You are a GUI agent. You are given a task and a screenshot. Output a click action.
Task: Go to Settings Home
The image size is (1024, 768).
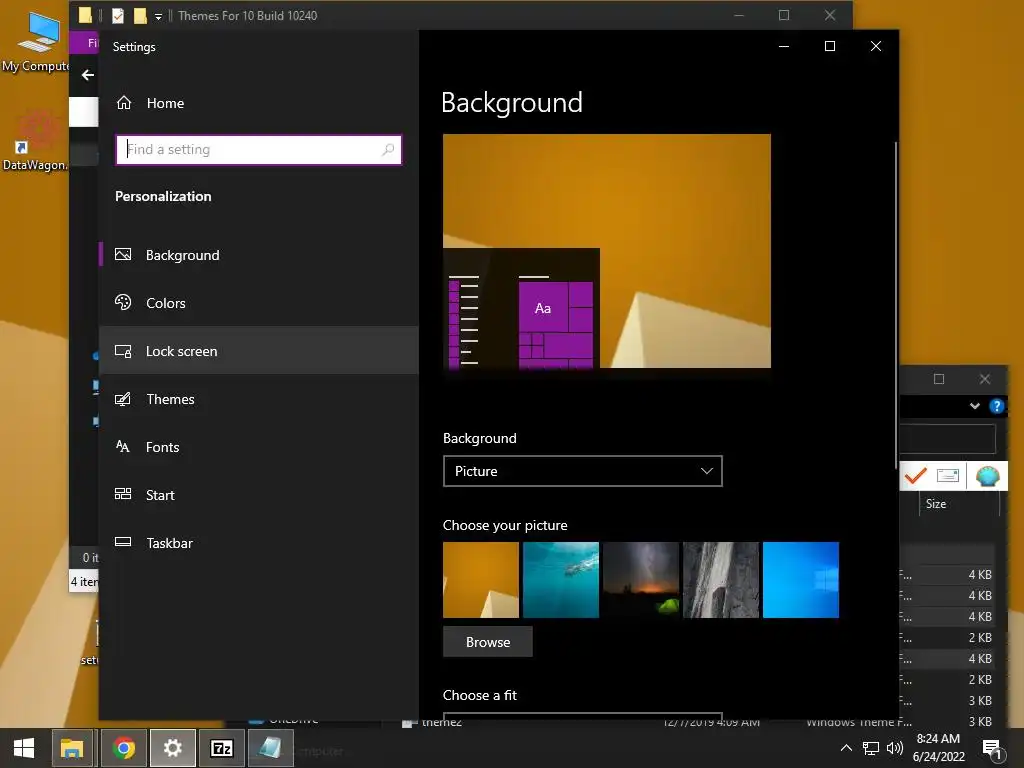[150, 103]
